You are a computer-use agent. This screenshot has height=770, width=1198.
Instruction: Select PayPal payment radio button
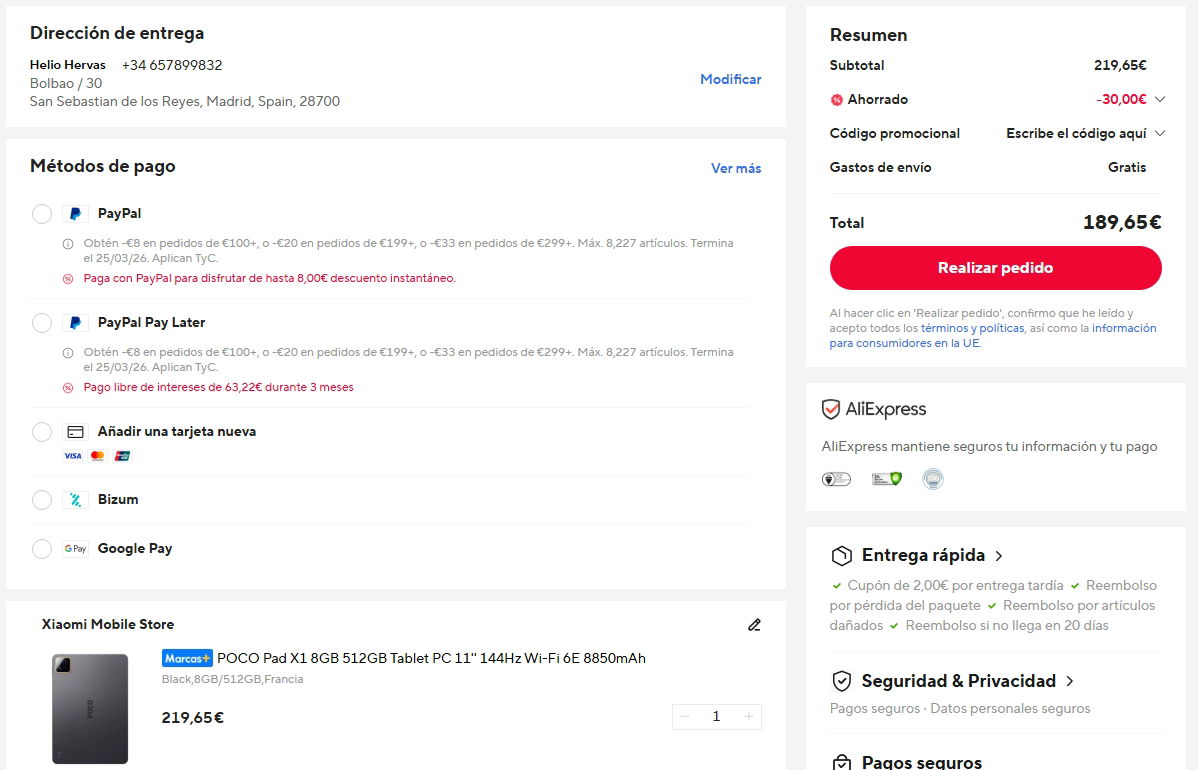(x=42, y=214)
